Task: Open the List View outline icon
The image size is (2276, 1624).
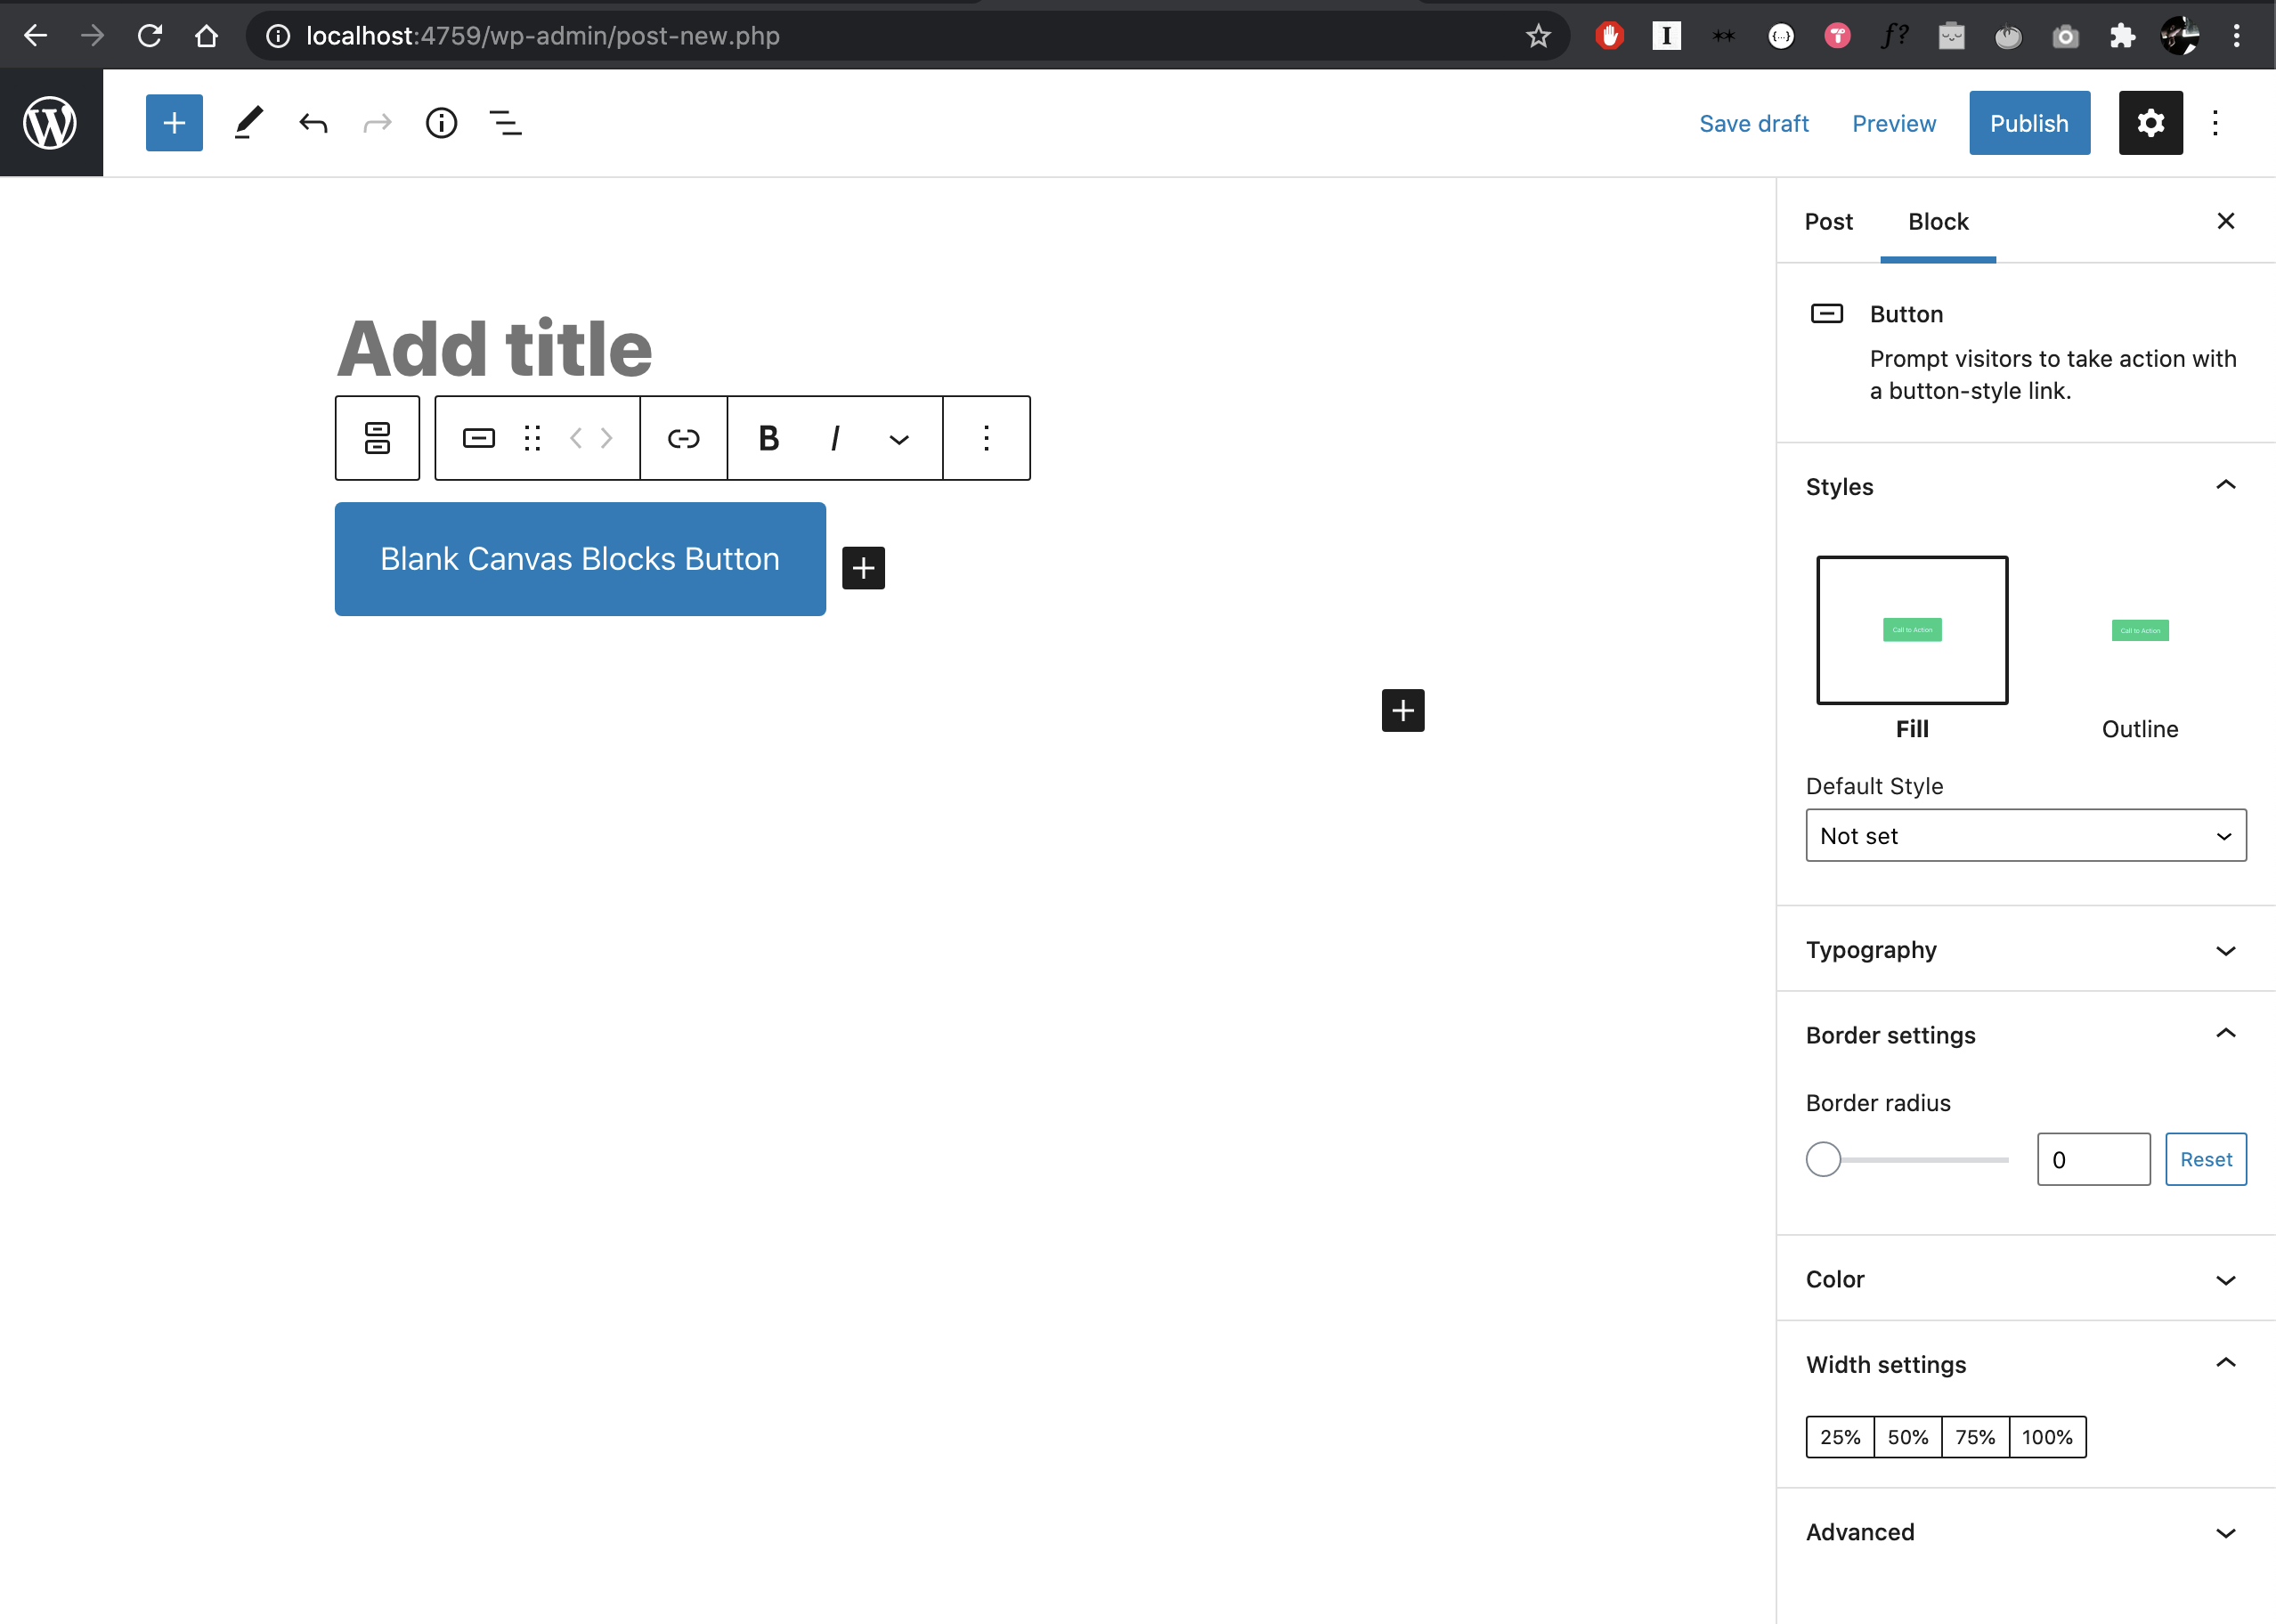Action: coord(505,123)
